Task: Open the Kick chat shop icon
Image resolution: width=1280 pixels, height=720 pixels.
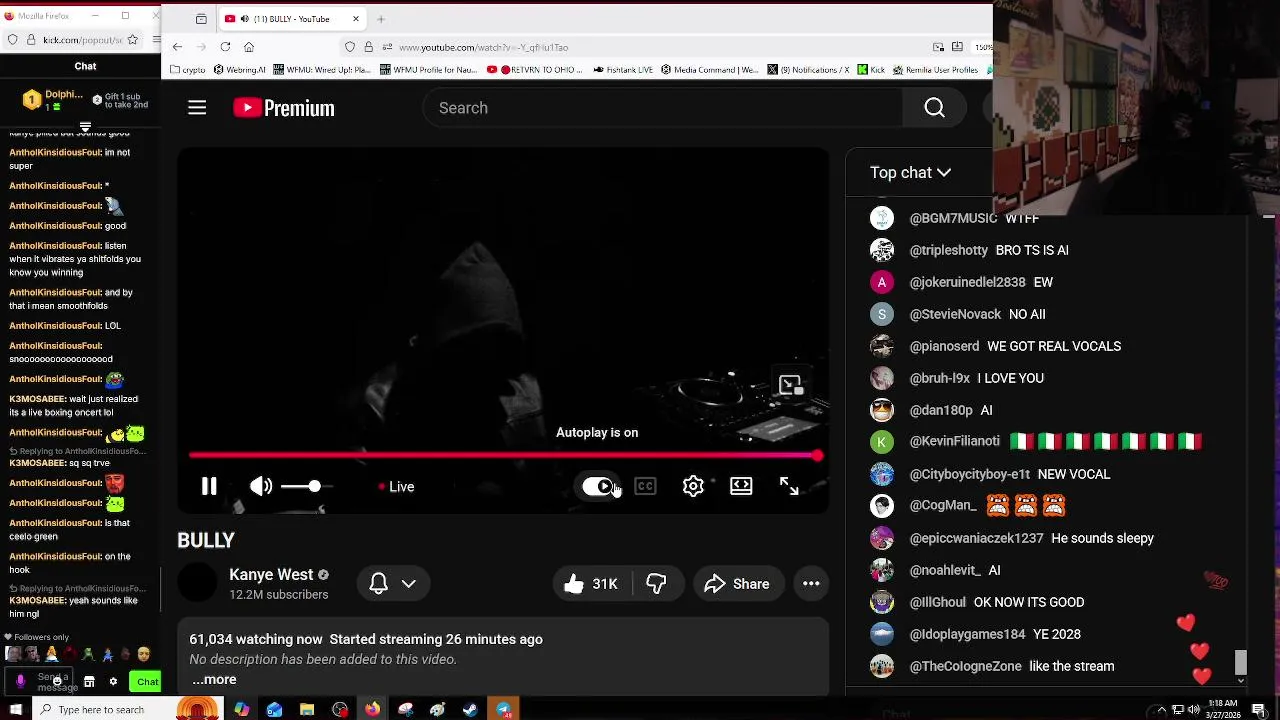Action: (x=89, y=681)
